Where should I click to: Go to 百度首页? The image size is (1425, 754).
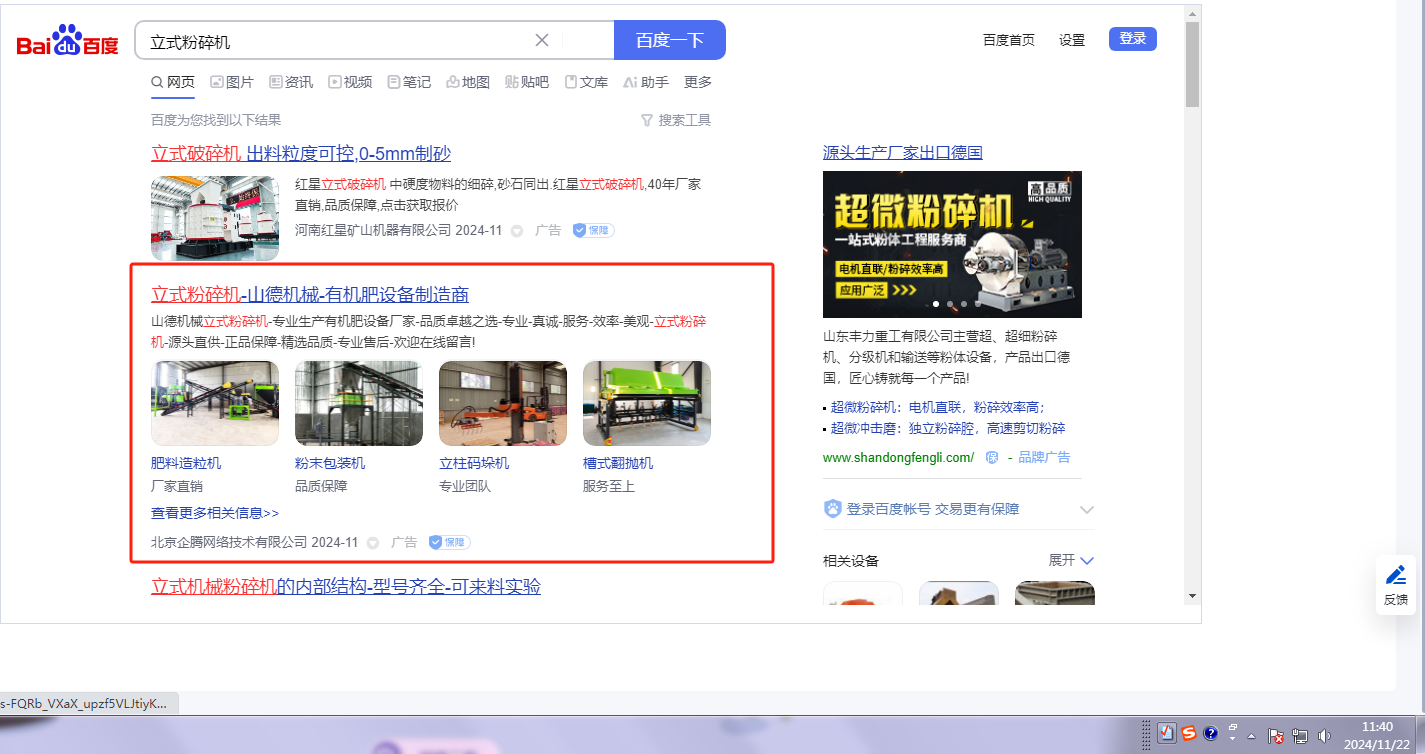(x=1009, y=40)
